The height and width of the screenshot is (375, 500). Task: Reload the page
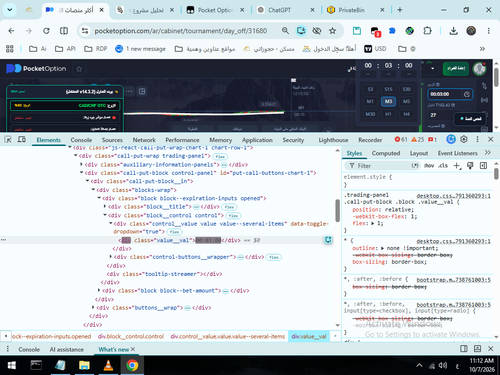pyautogui.click(x=46, y=31)
